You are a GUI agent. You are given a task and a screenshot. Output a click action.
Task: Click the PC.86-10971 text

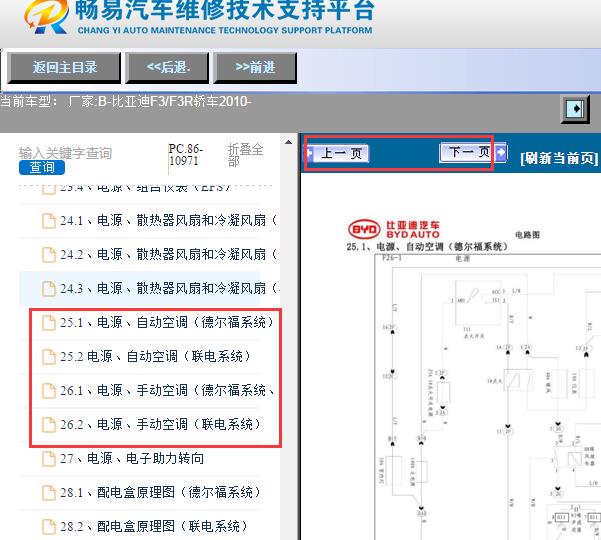point(186,154)
